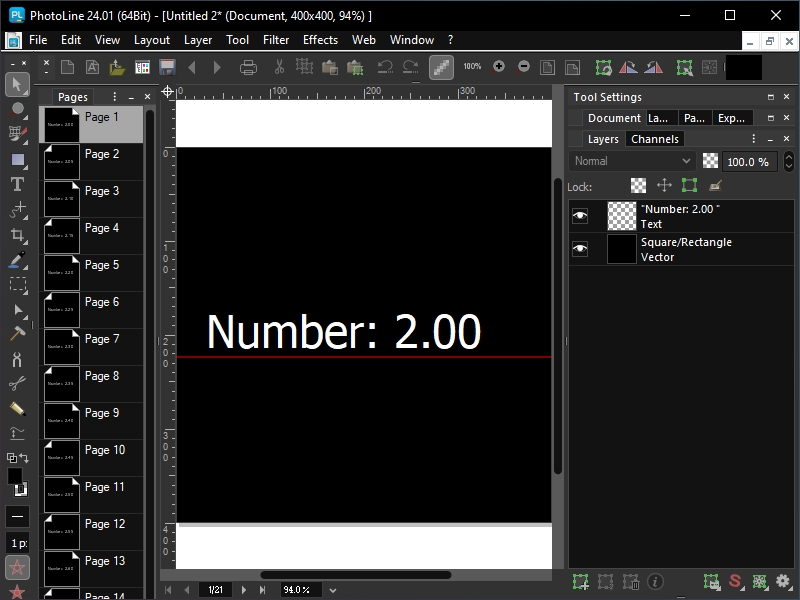The width and height of the screenshot is (800, 600).
Task: Click the foreground color swatch in toolbox
Action: 14,476
